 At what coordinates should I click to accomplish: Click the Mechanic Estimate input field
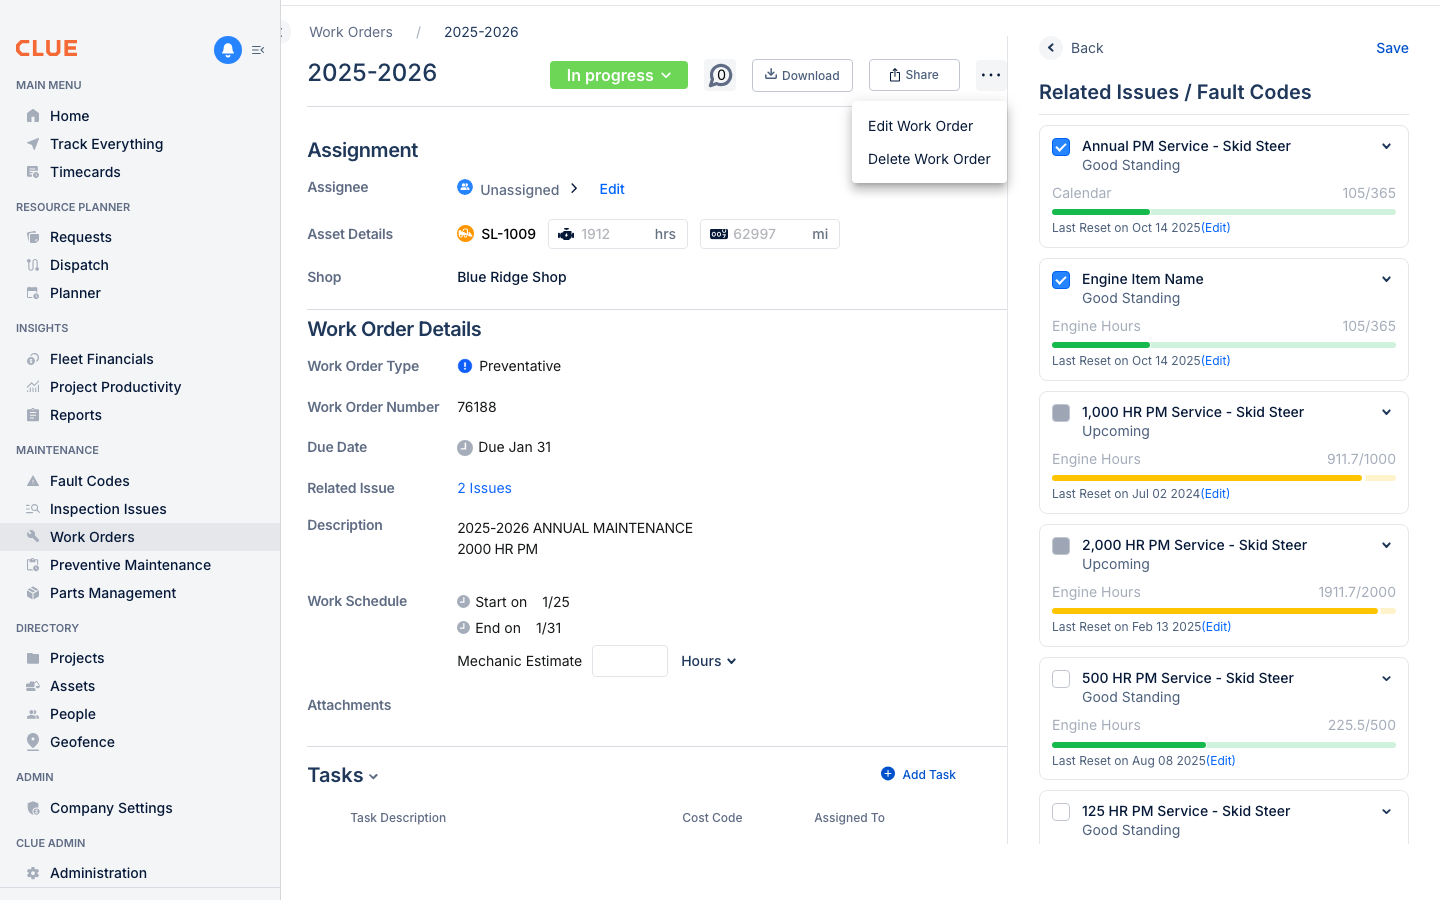629,661
